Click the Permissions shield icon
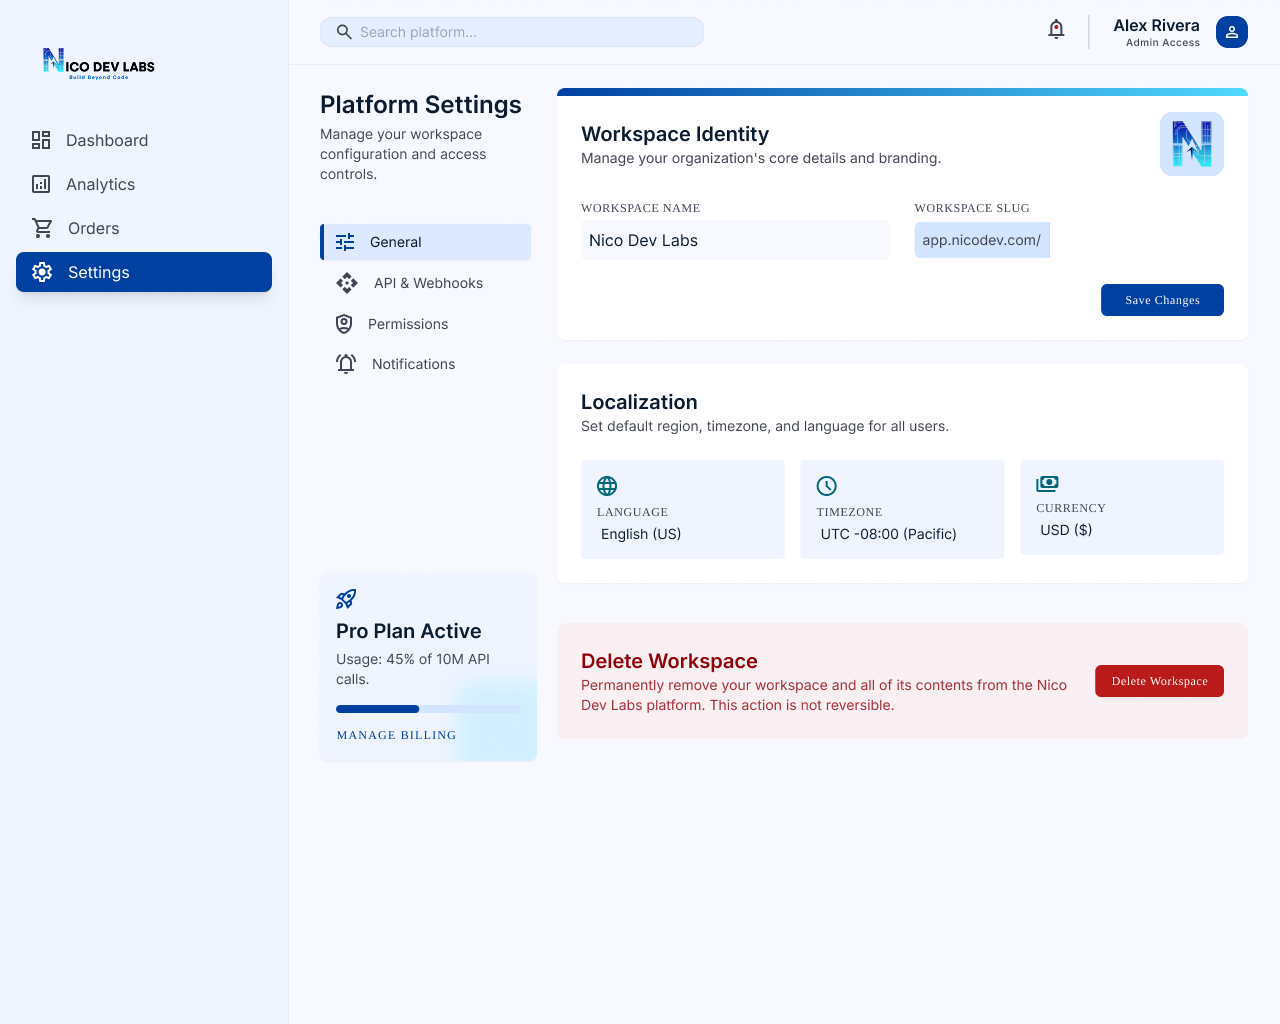1280x1024 pixels. pyautogui.click(x=344, y=324)
